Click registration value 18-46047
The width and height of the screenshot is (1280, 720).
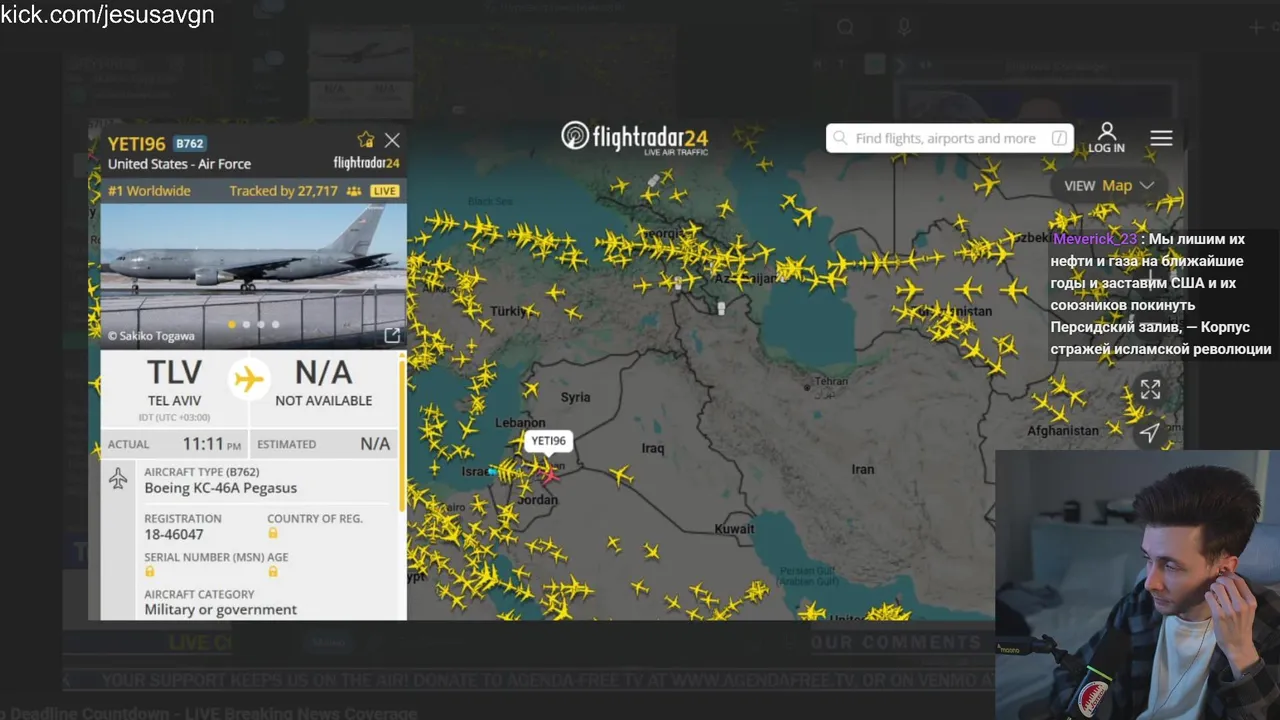click(174, 534)
